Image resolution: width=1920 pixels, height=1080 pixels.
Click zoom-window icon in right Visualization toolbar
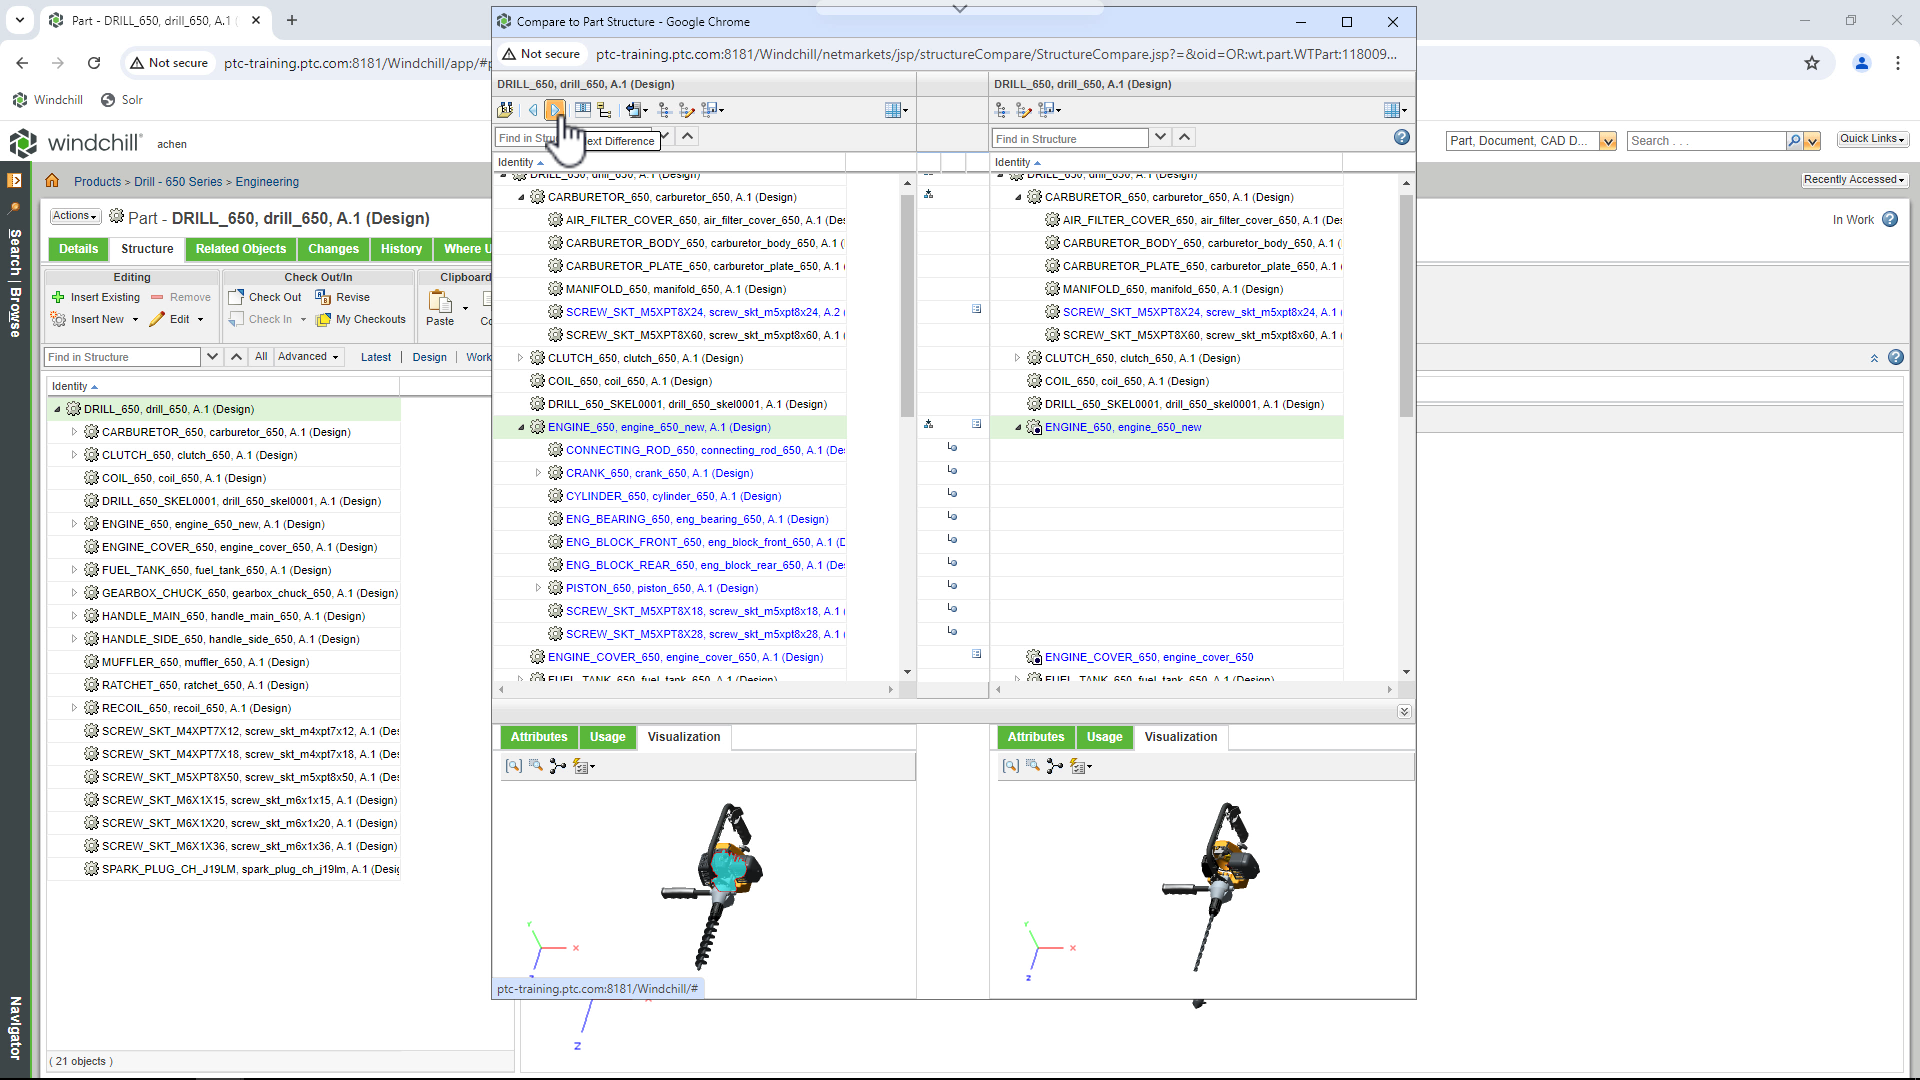click(1033, 766)
